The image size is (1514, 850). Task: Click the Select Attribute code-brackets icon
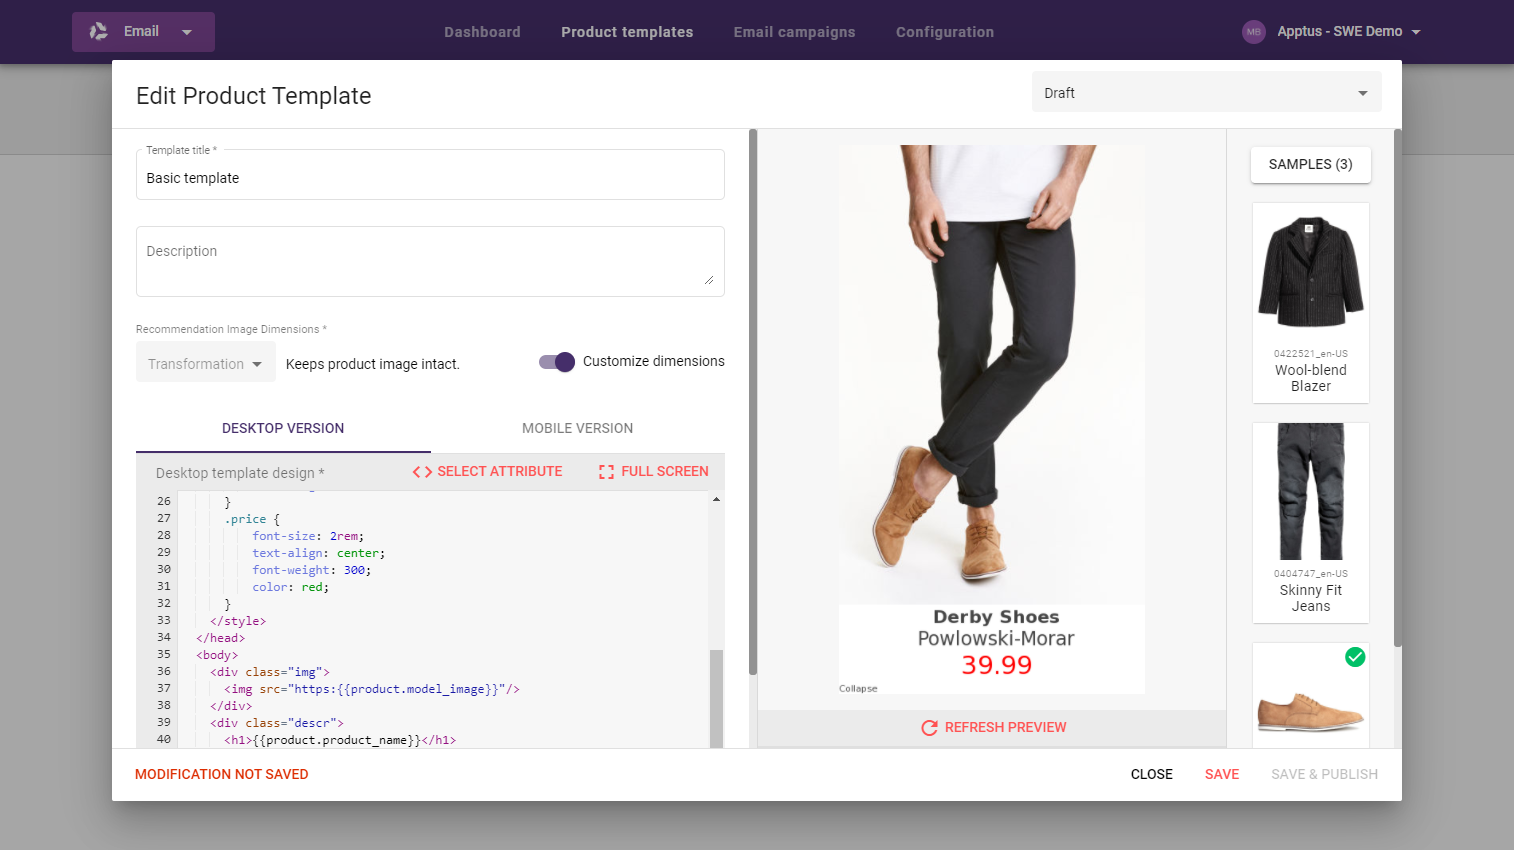point(422,472)
